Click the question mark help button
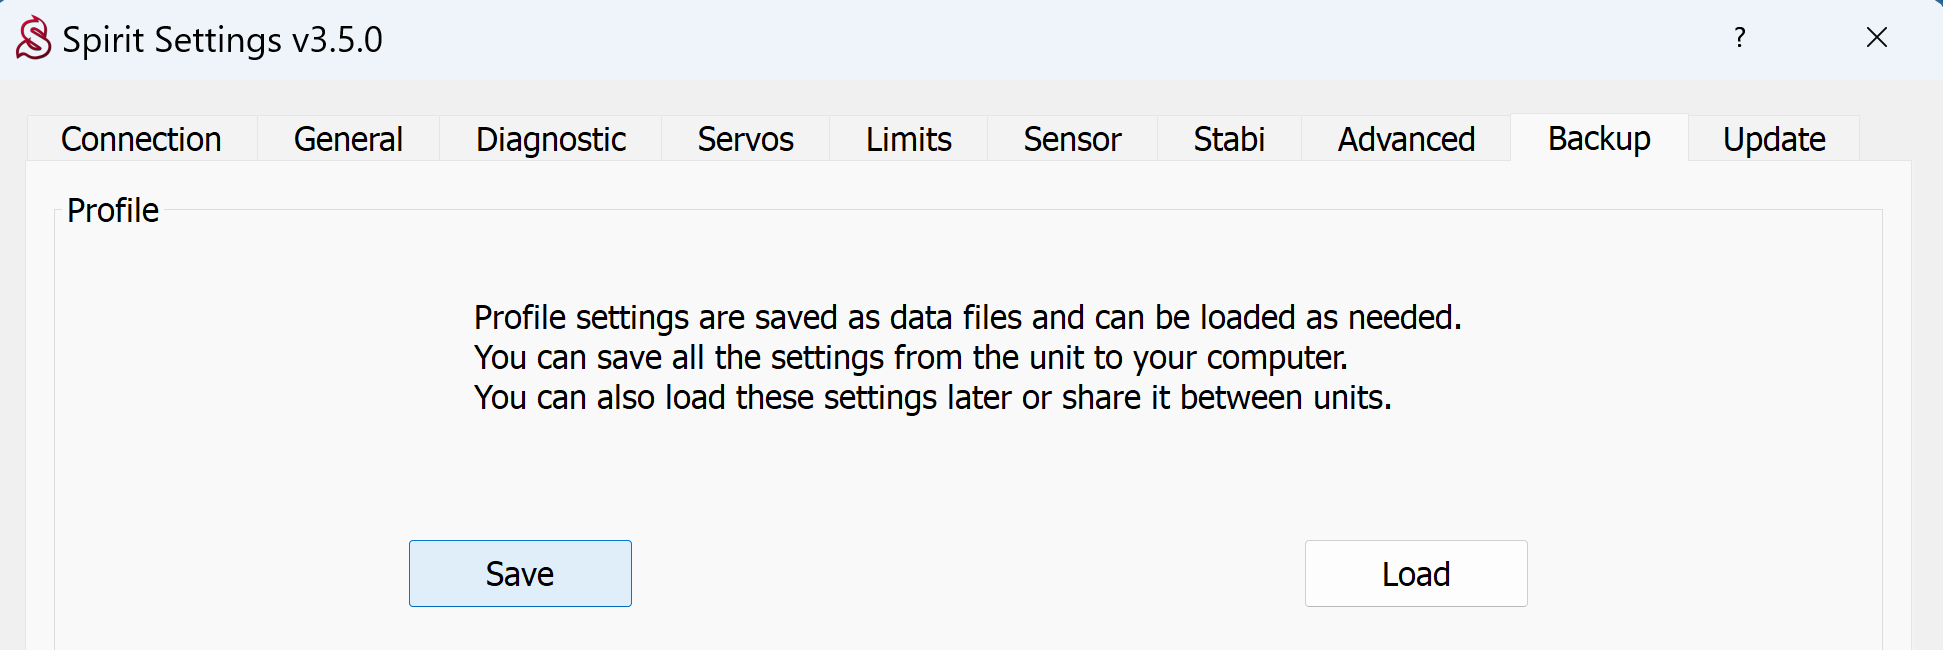Screen dimensions: 1943x650 click(1740, 38)
